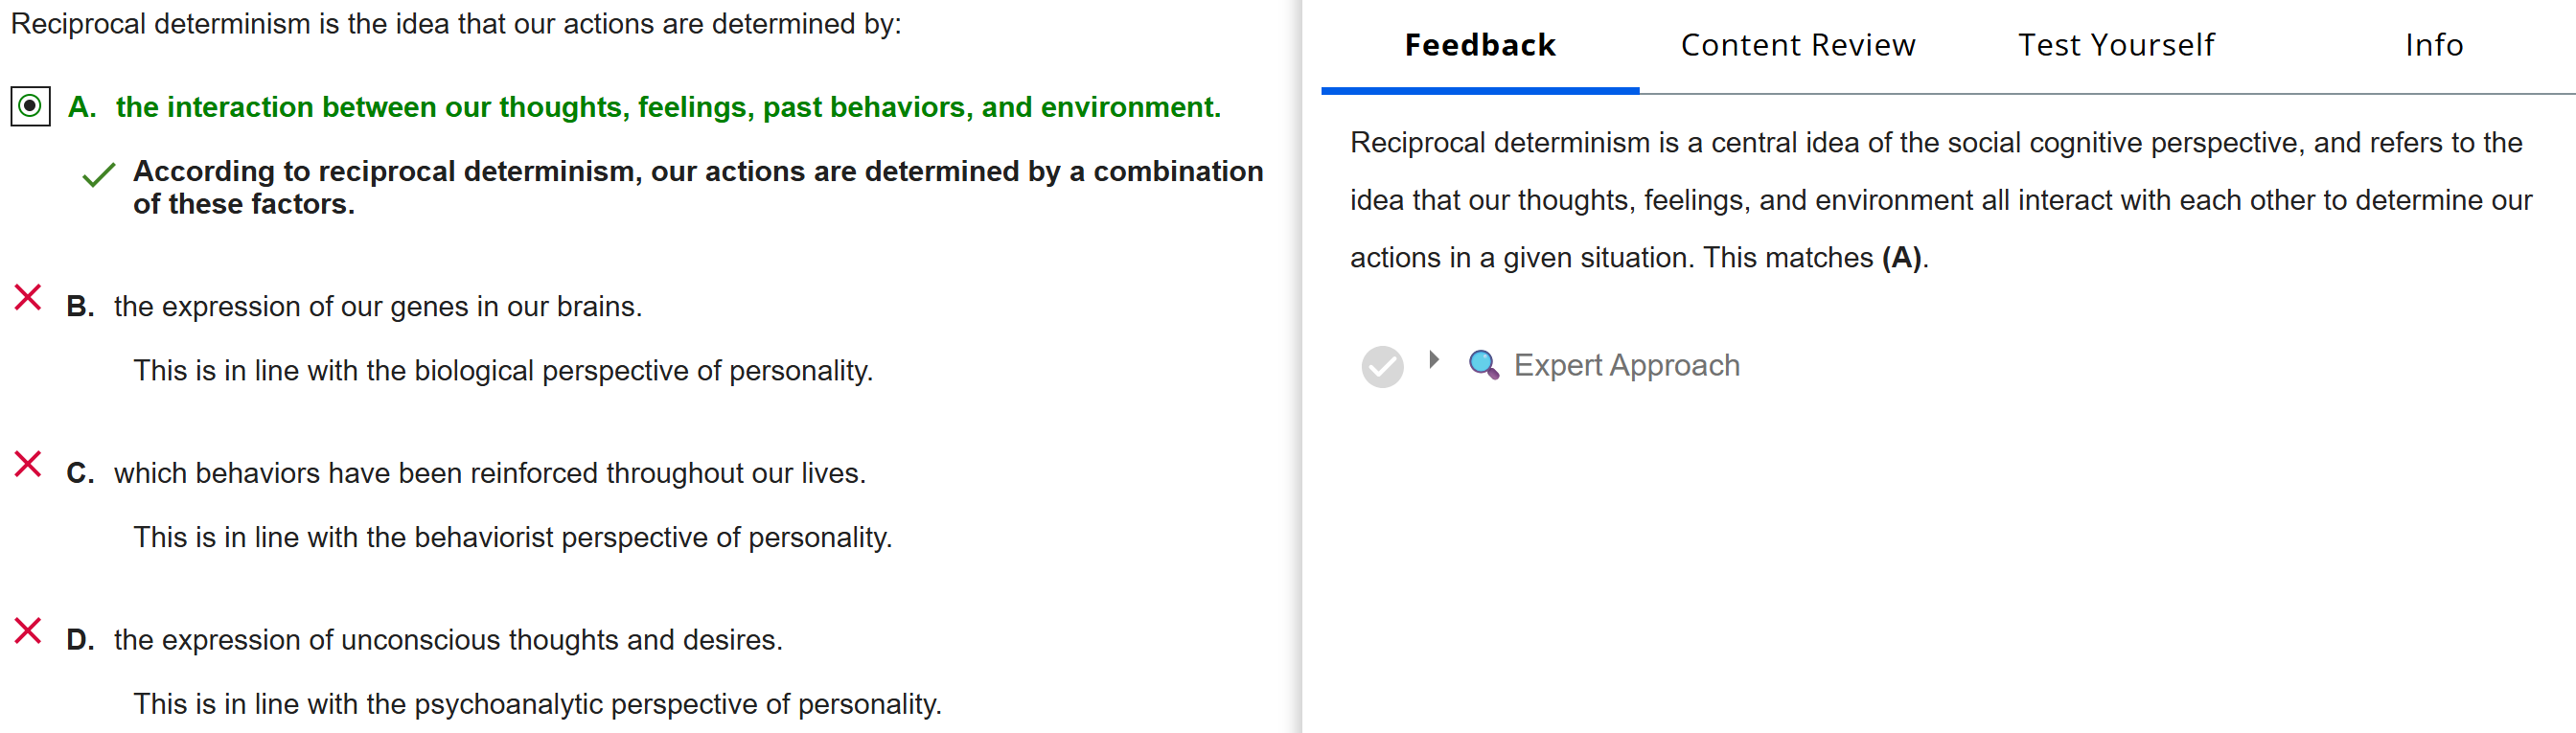Click the red X beside answer D

[28, 631]
